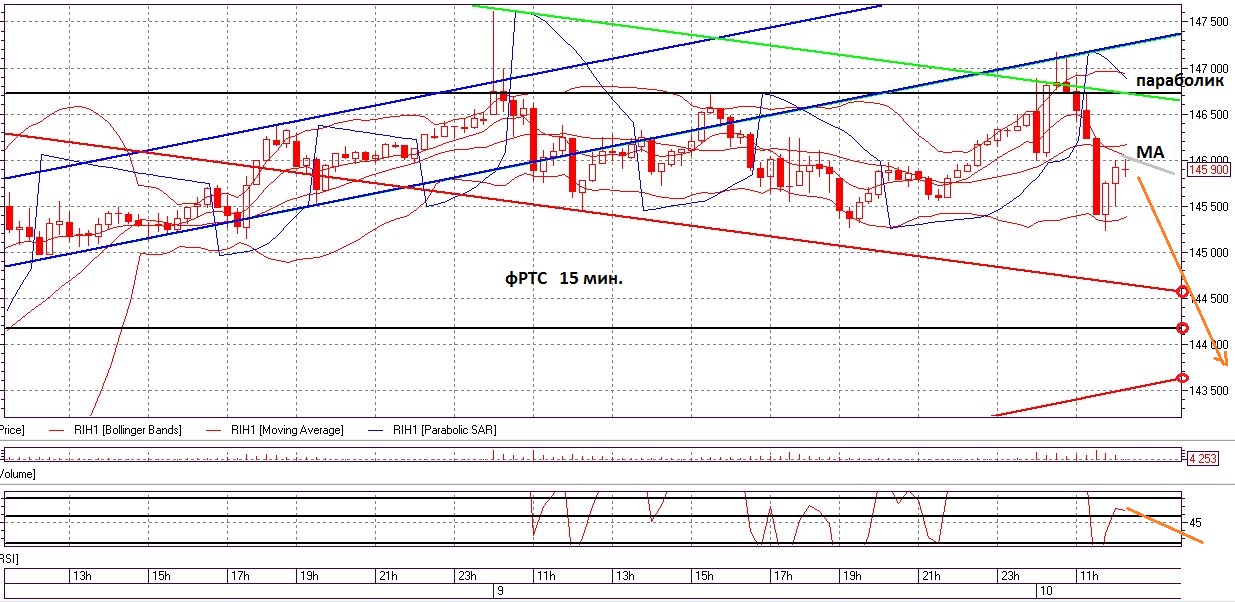Click the volume value tag 4 253
Image resolution: width=1235 pixels, height=602 pixels.
tap(1201, 459)
